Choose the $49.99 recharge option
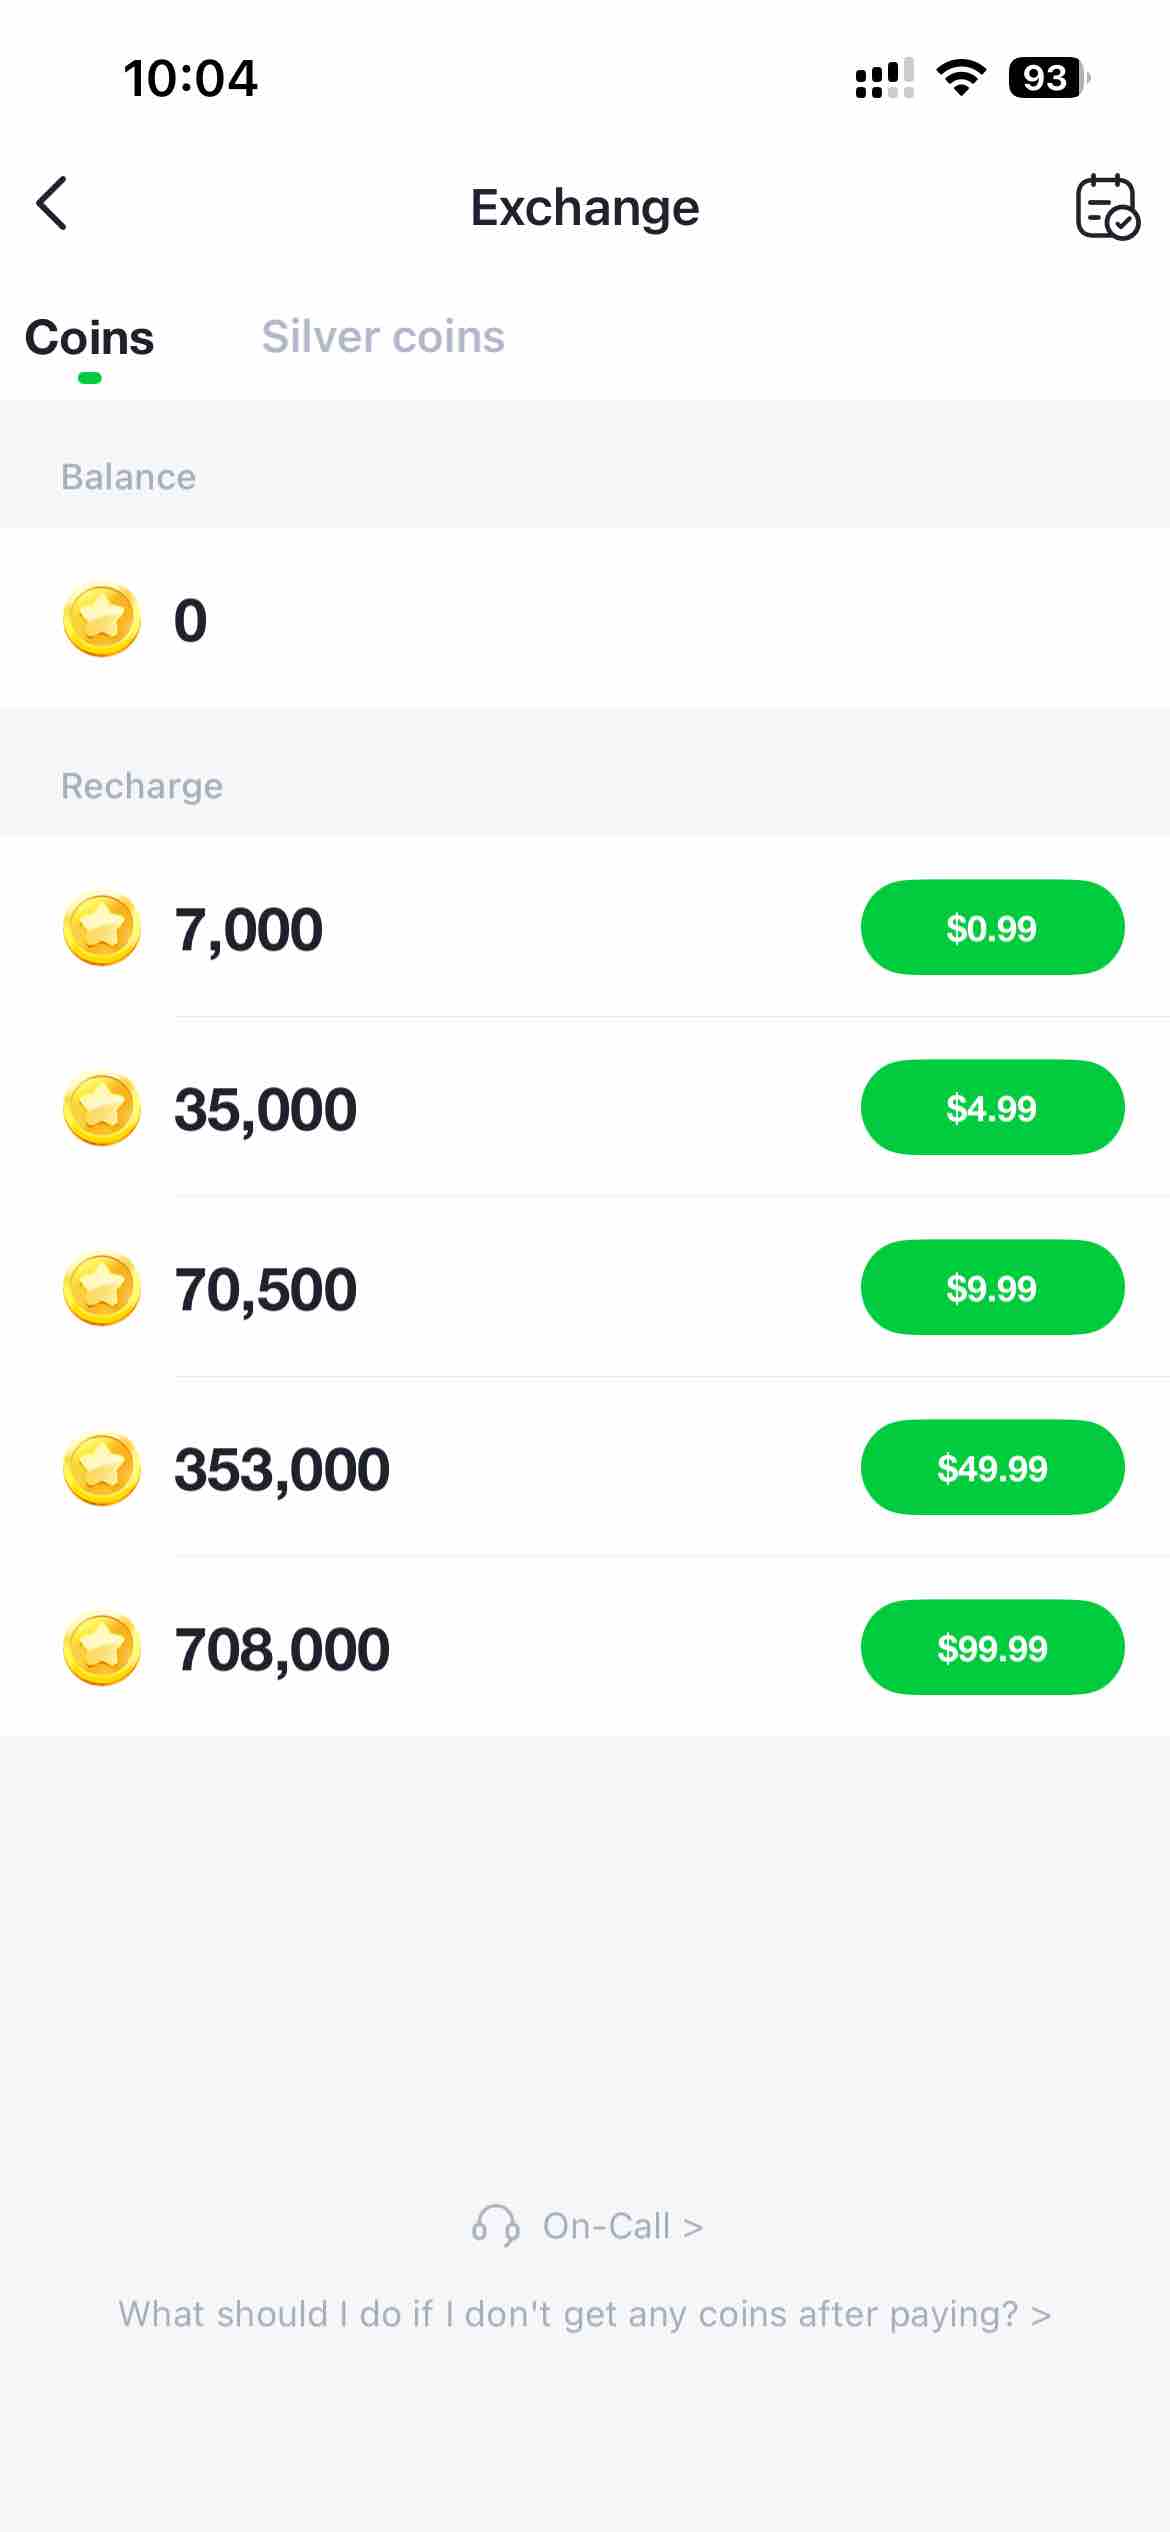Screen dimensions: 1170x2532 [x=991, y=1468]
